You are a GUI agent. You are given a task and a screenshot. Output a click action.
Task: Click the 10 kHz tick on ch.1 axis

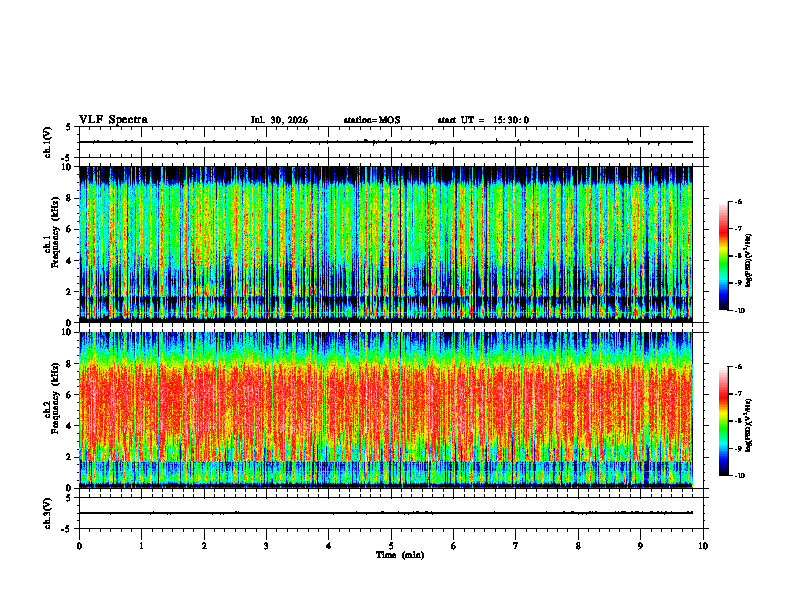tap(71, 167)
